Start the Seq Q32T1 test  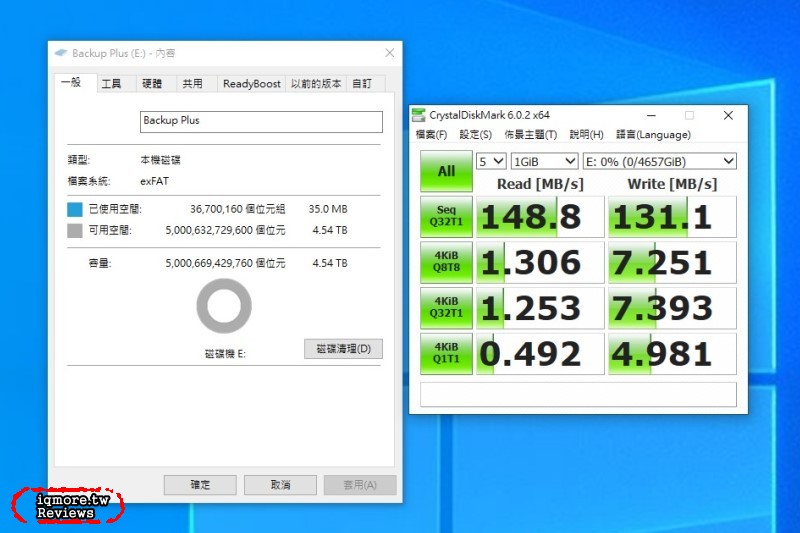[x=446, y=216]
